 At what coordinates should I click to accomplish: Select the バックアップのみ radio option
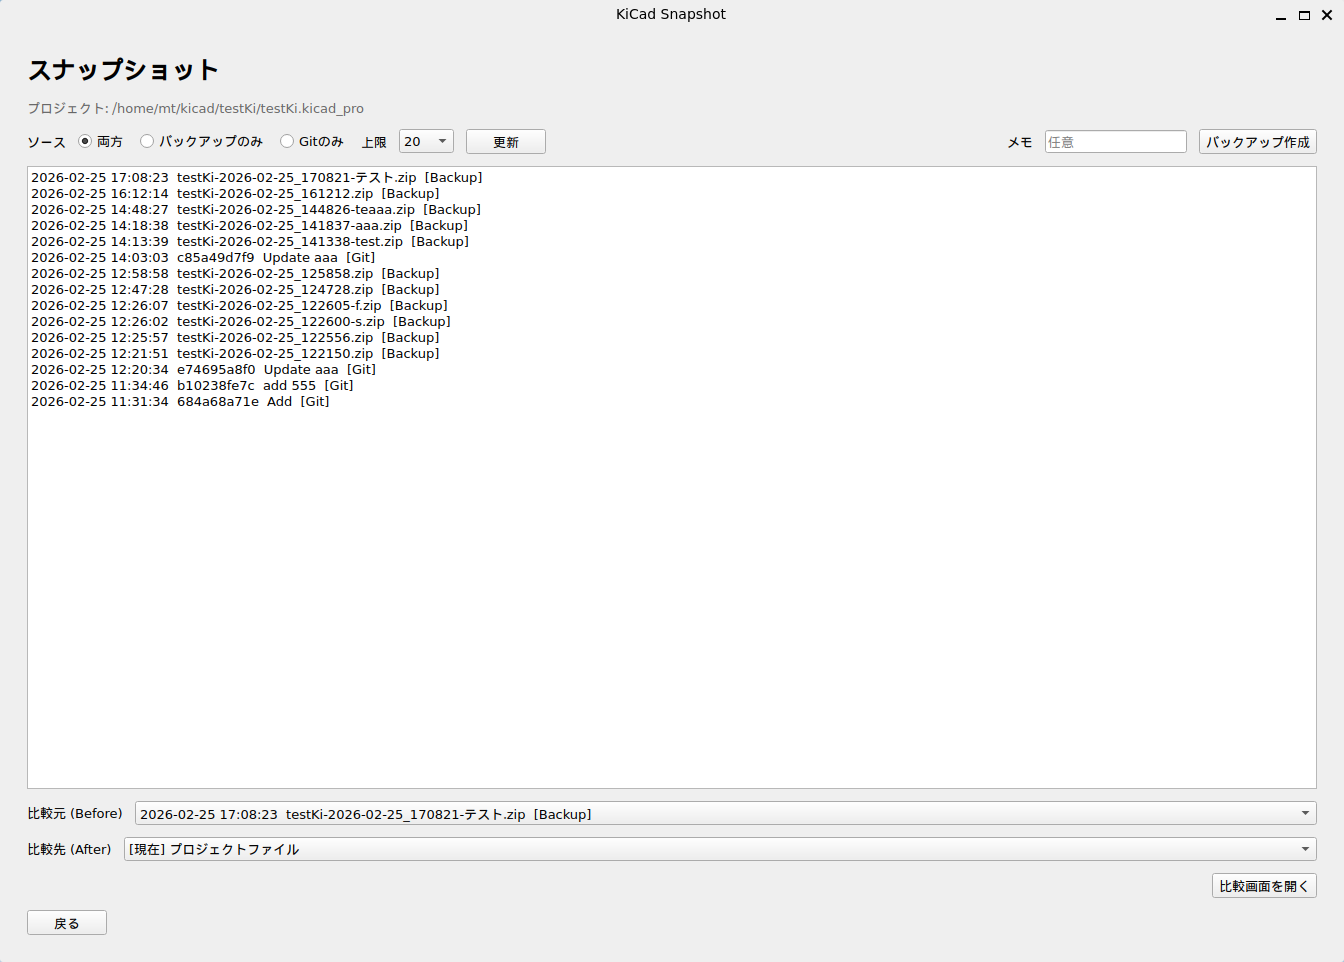147,141
